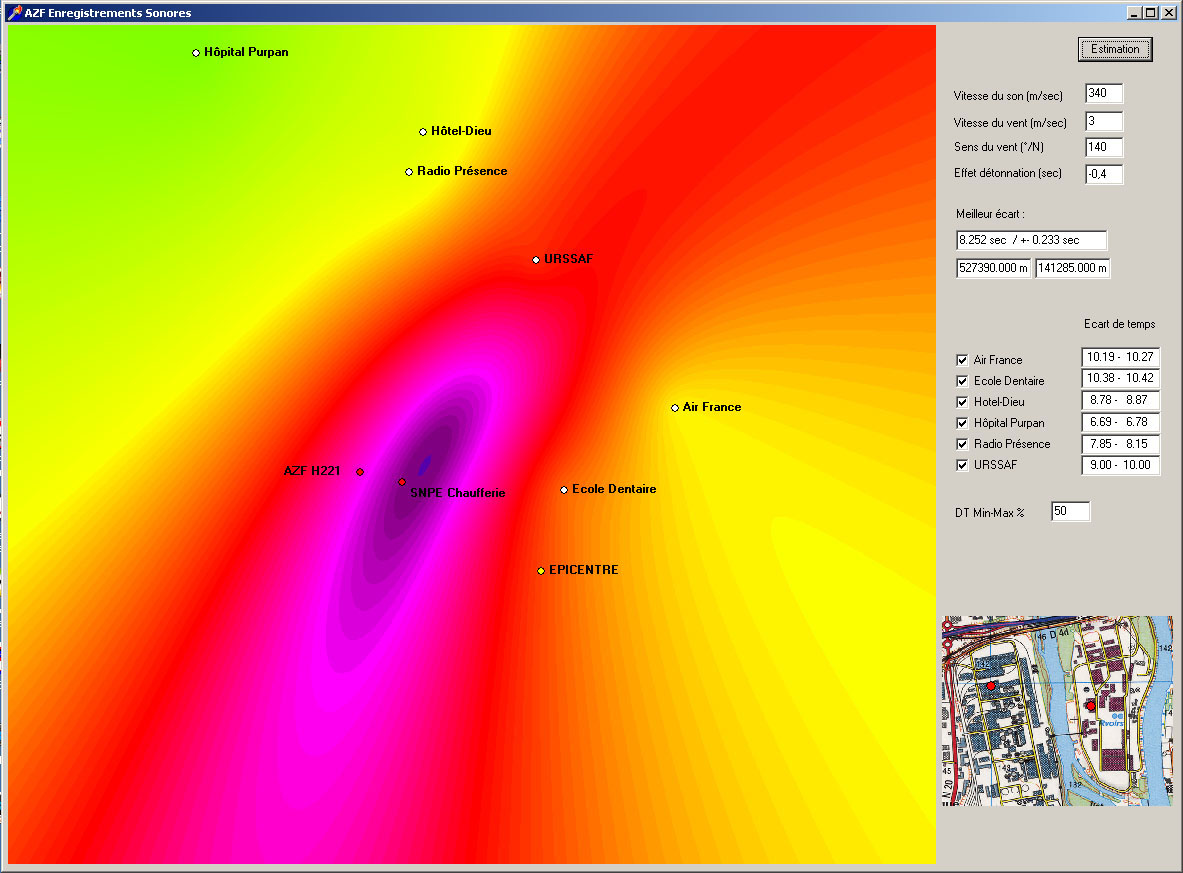Edit the Ecole Dentaire time range field
Viewport: 1183px width, 873px height.
[1120, 378]
